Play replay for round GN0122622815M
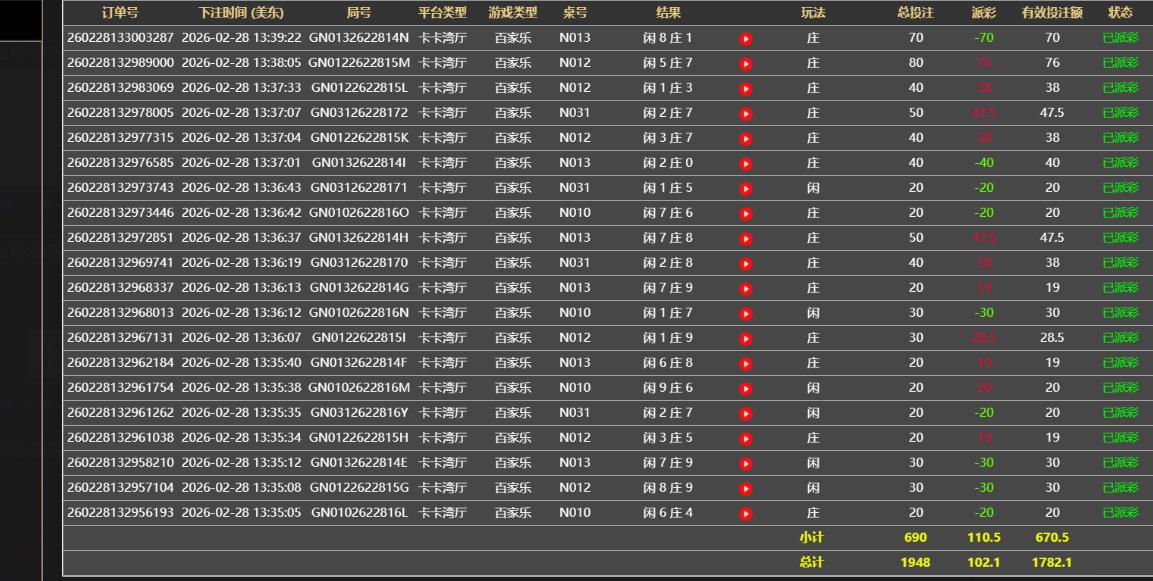This screenshot has height=581, width=1153. pyautogui.click(x=745, y=64)
